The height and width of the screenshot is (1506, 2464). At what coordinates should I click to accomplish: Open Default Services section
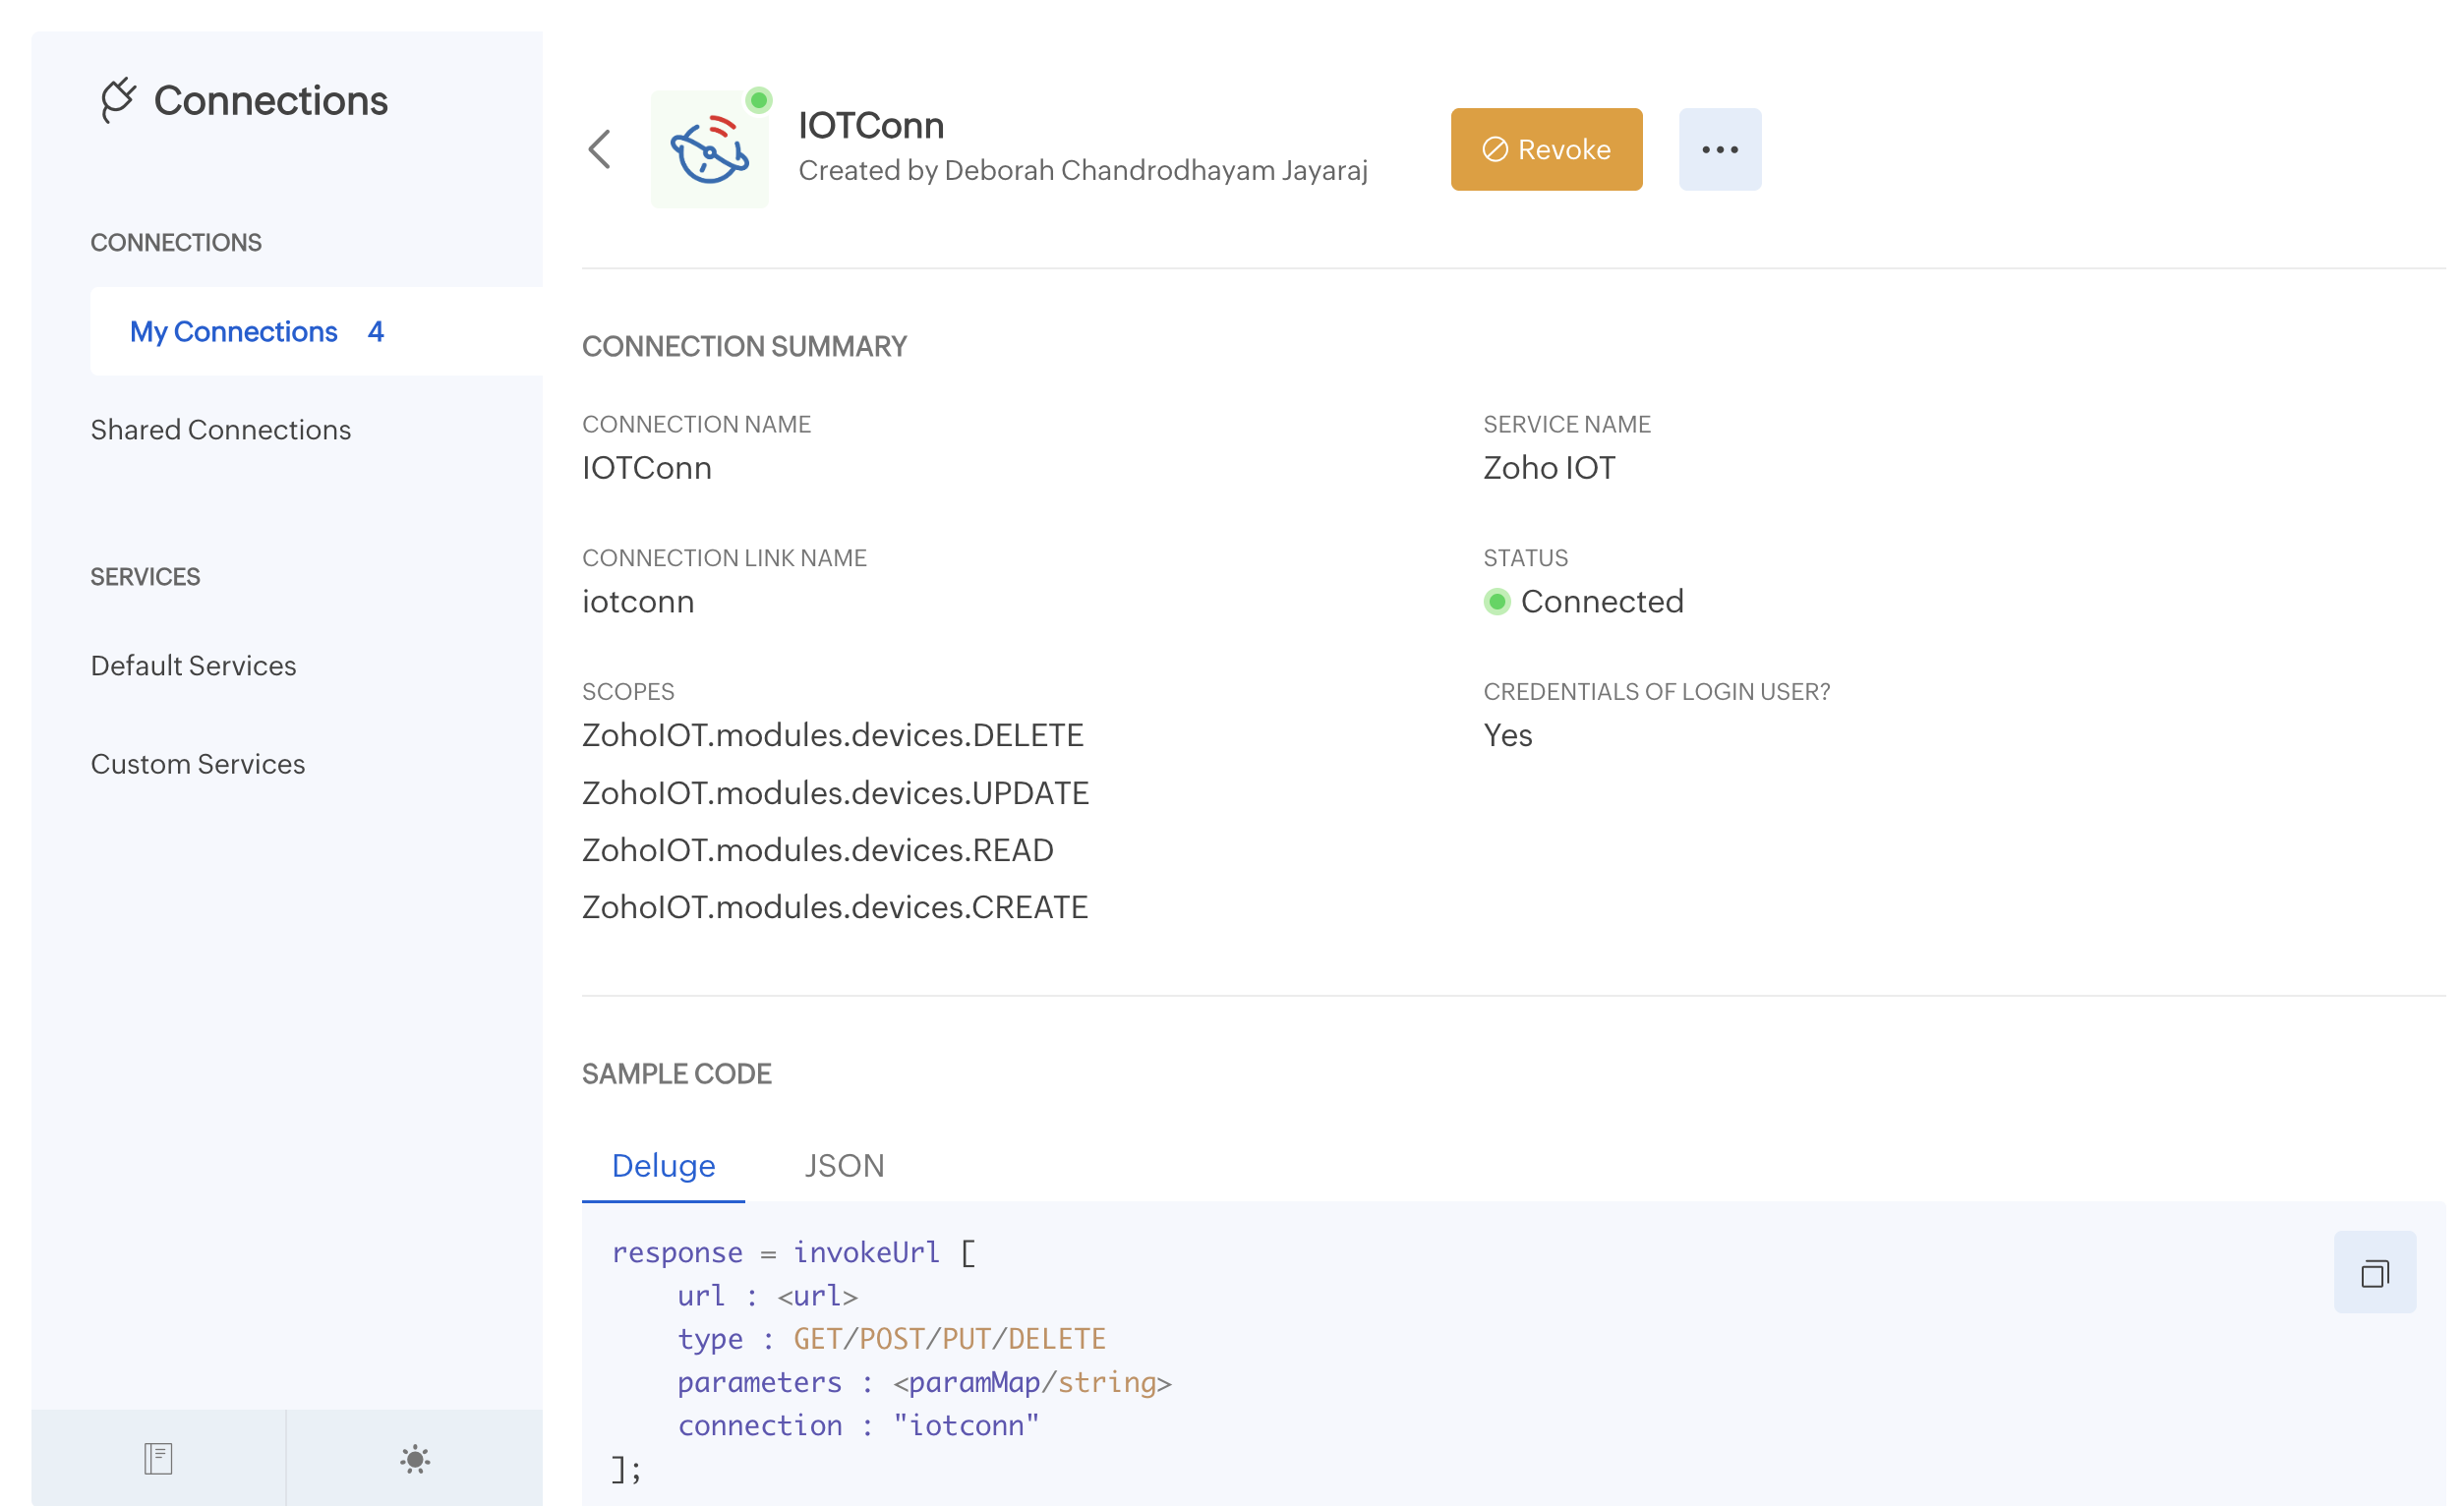194,666
